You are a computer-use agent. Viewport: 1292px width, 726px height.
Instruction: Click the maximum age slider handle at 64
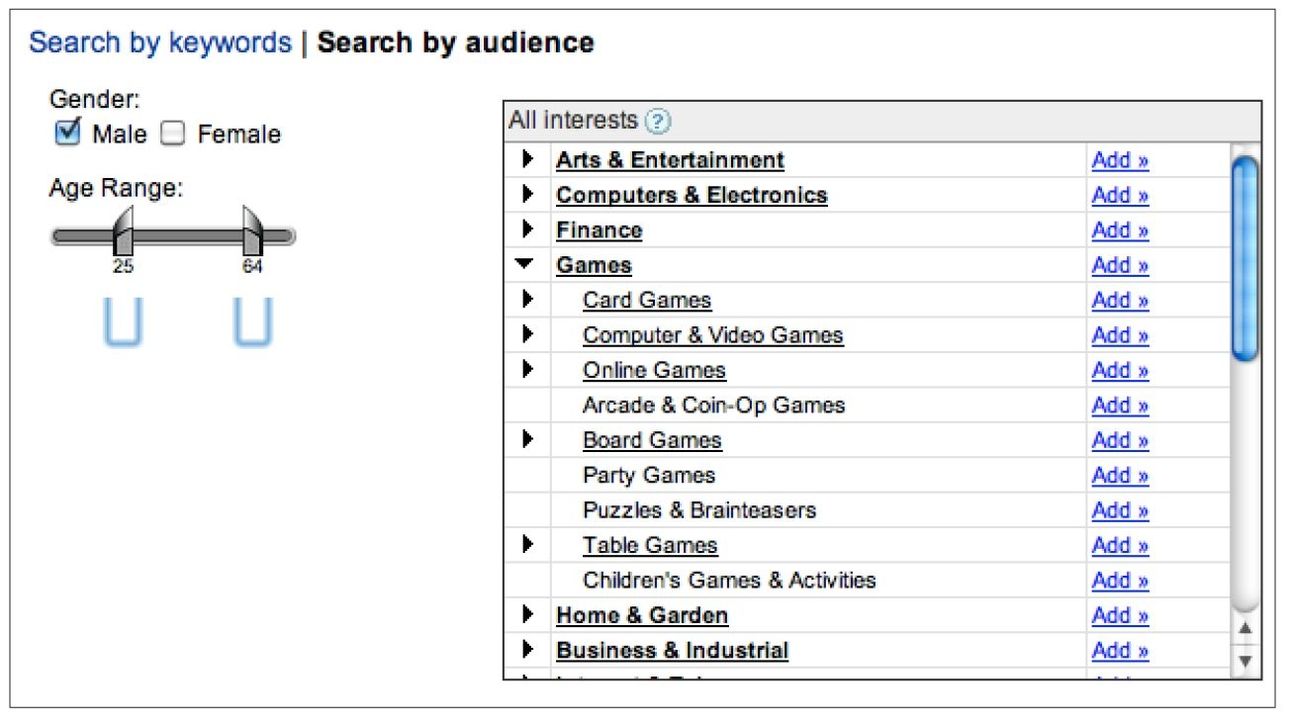coord(252,232)
